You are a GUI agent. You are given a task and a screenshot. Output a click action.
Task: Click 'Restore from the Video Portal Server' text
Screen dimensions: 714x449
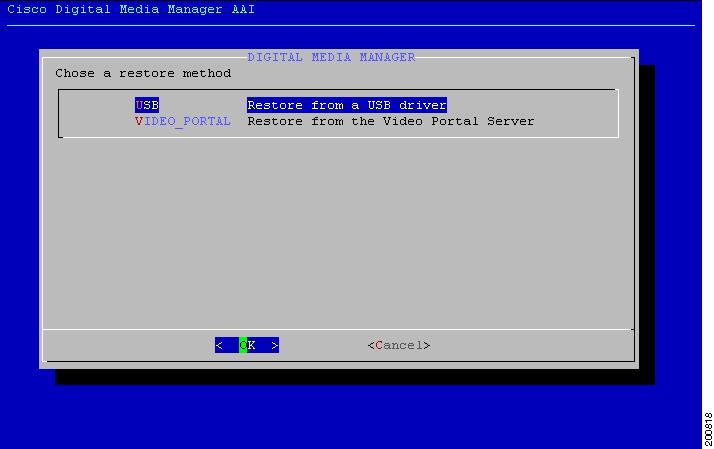[x=391, y=122]
